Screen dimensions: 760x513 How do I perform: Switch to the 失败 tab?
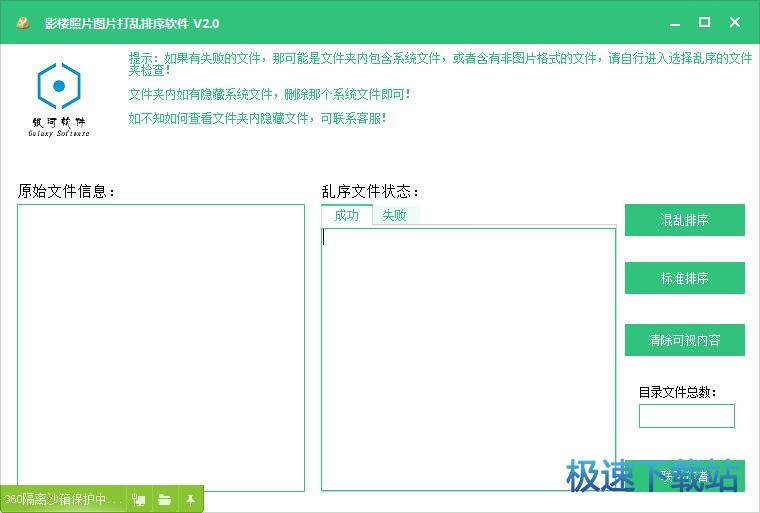point(394,215)
